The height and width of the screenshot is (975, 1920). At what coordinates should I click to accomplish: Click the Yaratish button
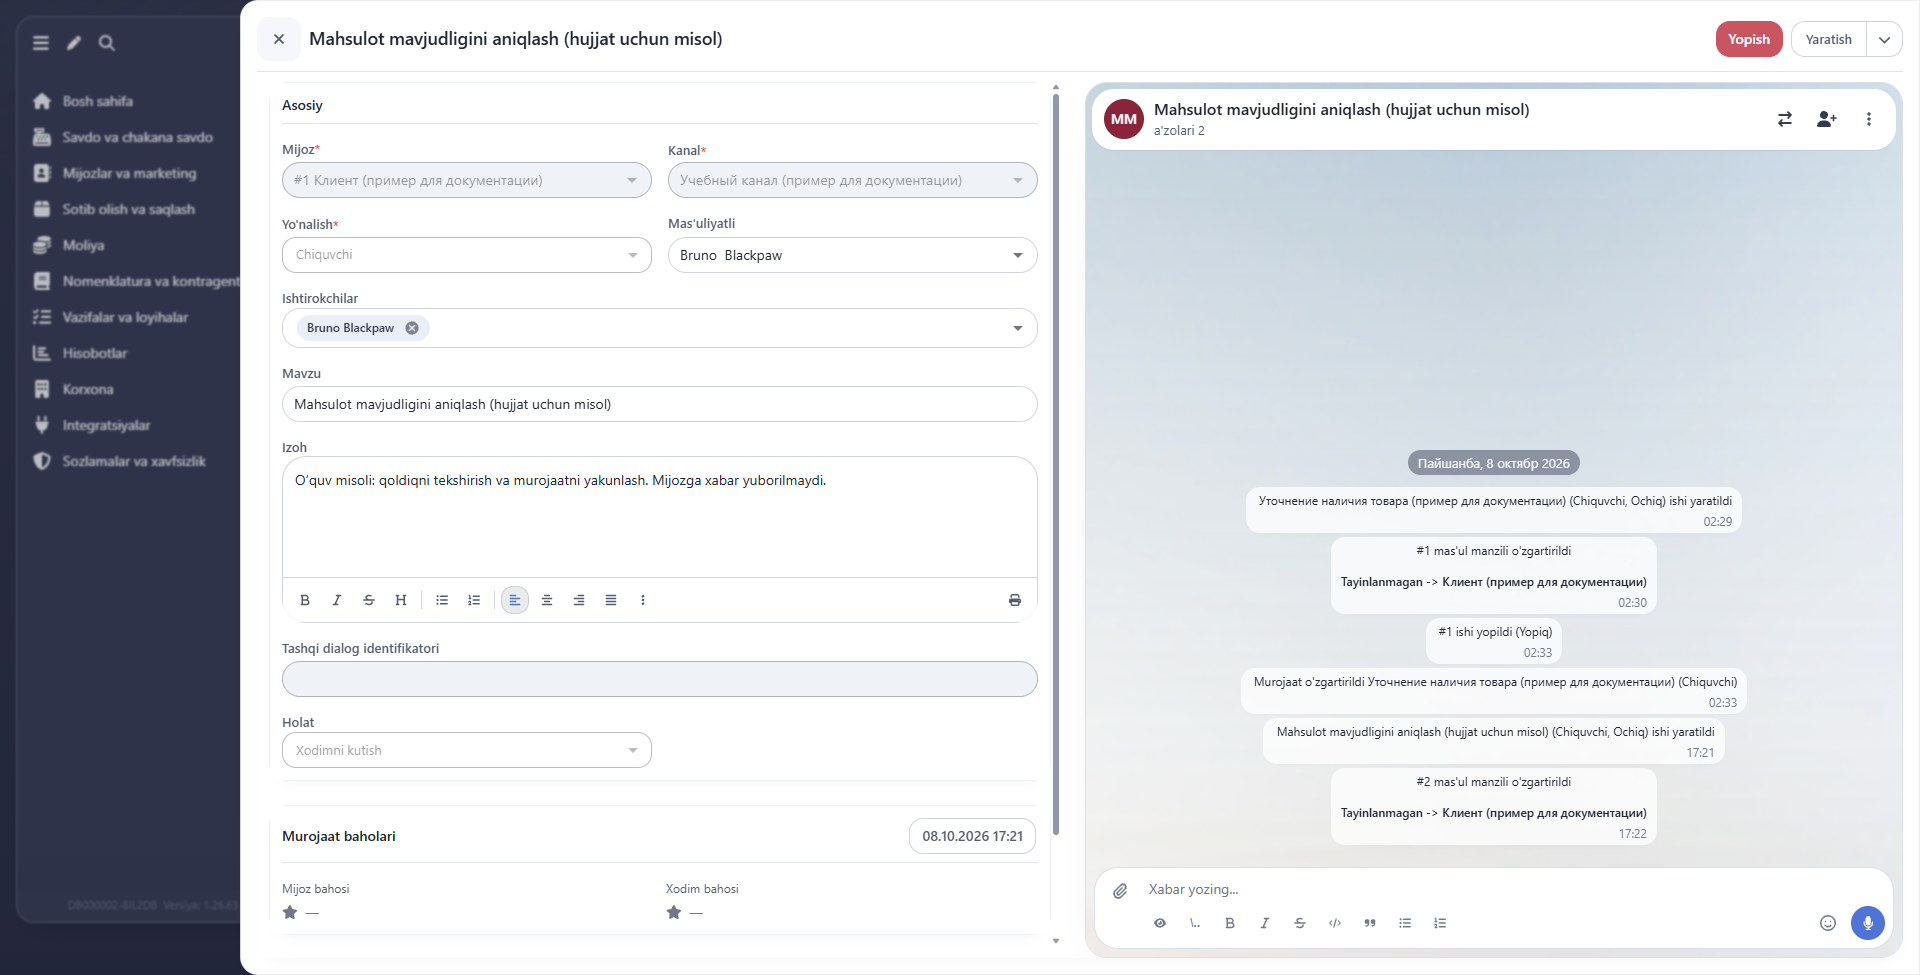[x=1829, y=40]
